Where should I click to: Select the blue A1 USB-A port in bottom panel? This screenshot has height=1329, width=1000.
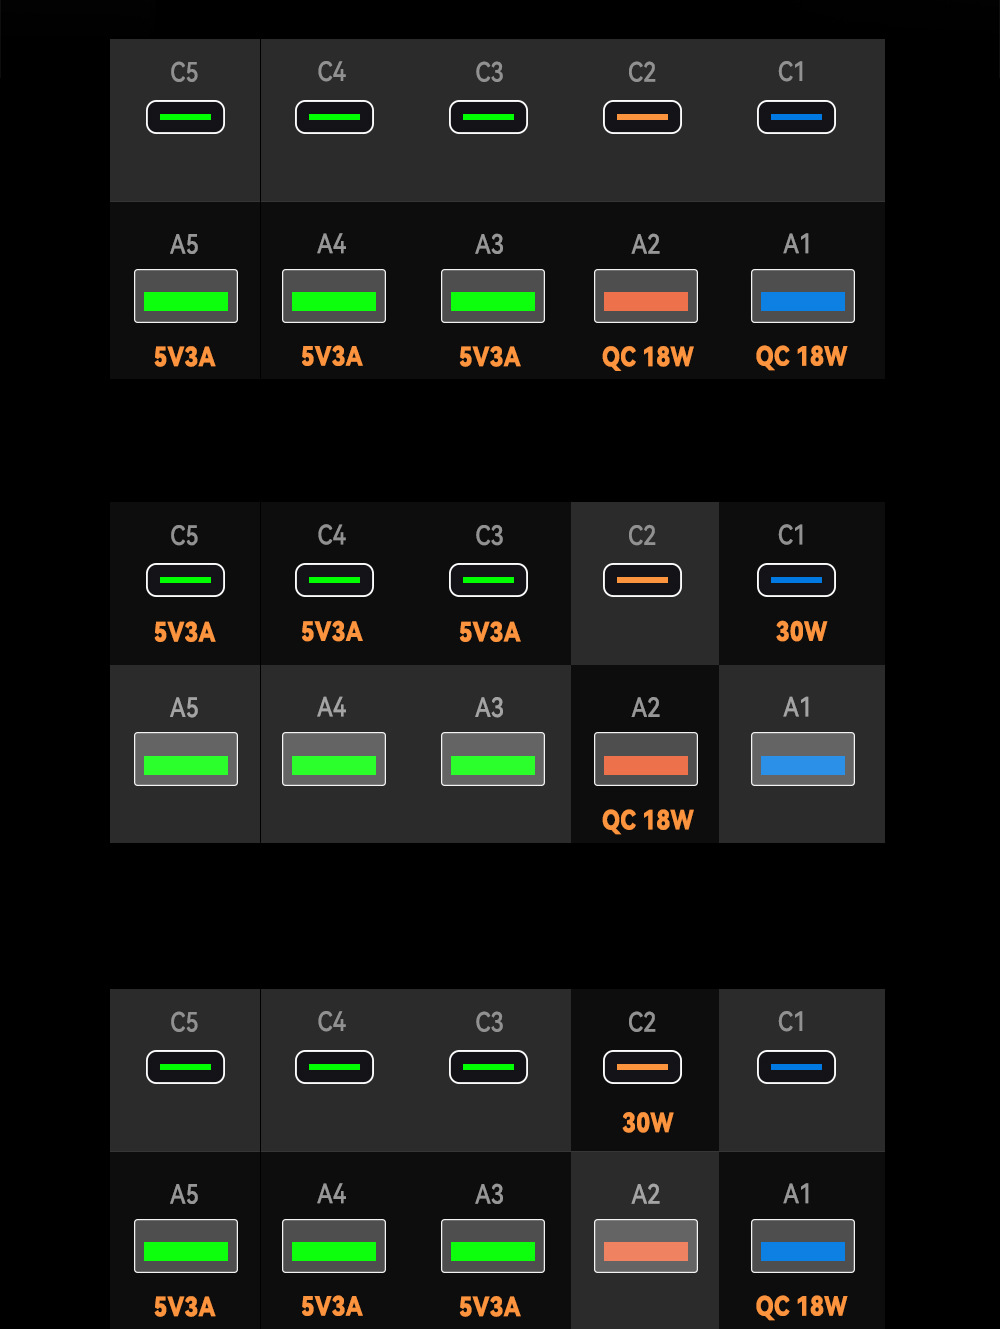click(x=803, y=1246)
